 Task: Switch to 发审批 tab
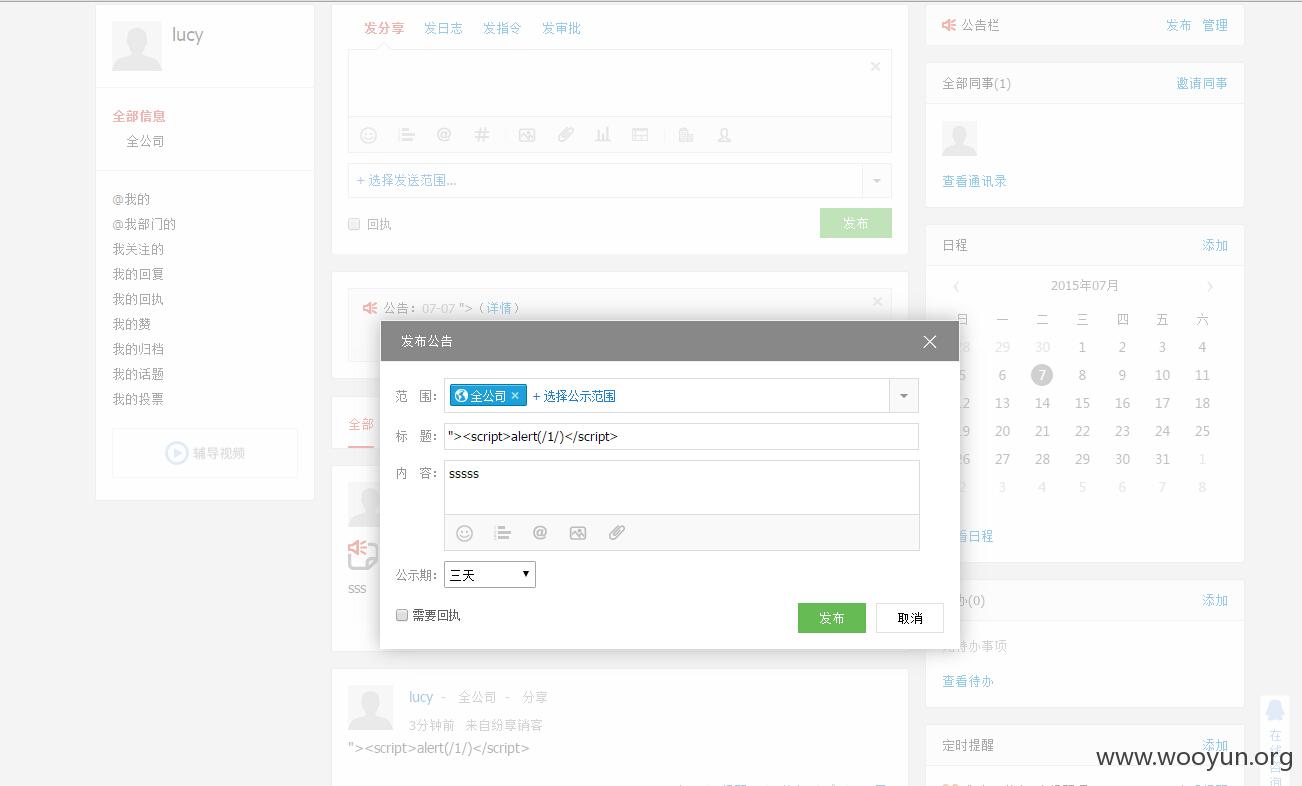click(561, 28)
